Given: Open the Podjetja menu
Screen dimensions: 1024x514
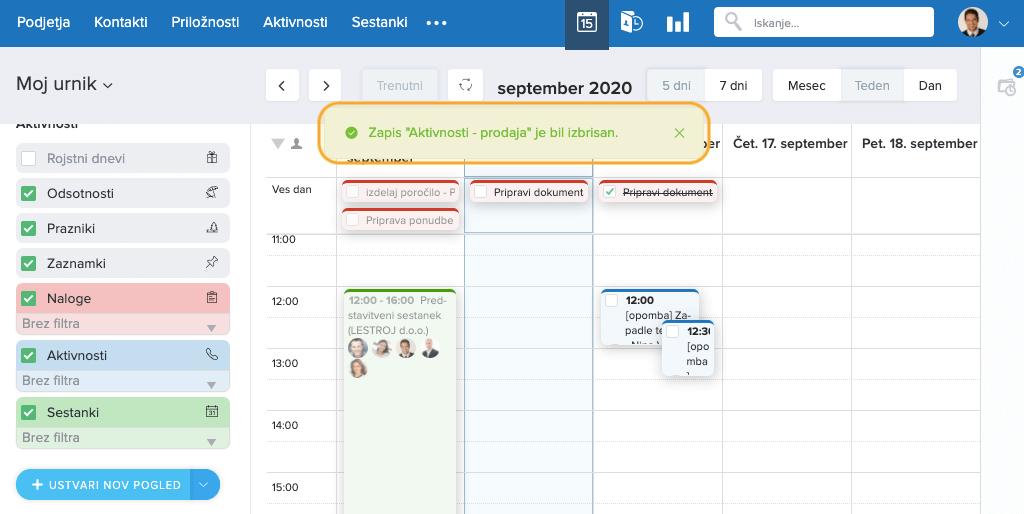Looking at the screenshot, I should 43,22.
